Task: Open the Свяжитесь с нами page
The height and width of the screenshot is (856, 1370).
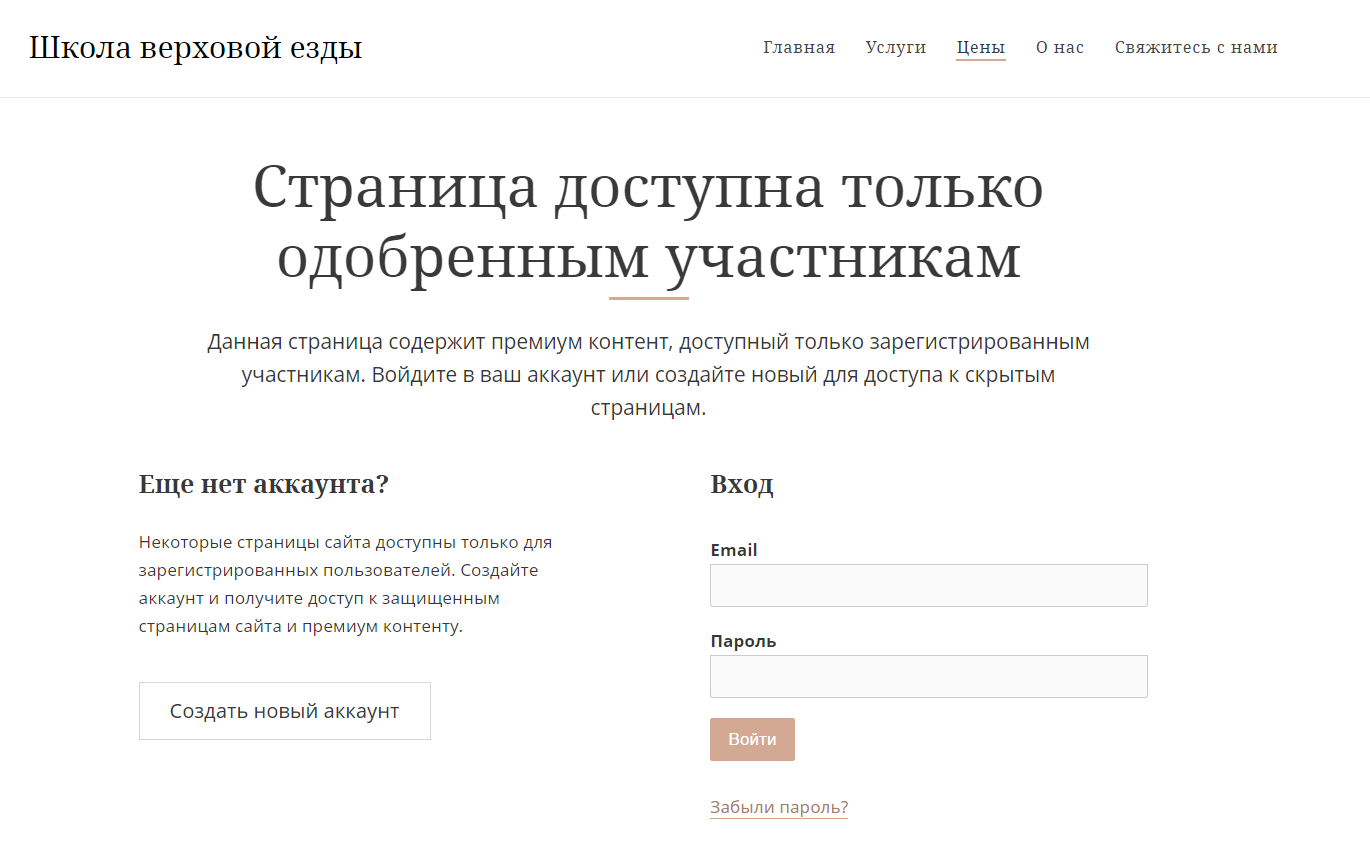Action: (1196, 47)
